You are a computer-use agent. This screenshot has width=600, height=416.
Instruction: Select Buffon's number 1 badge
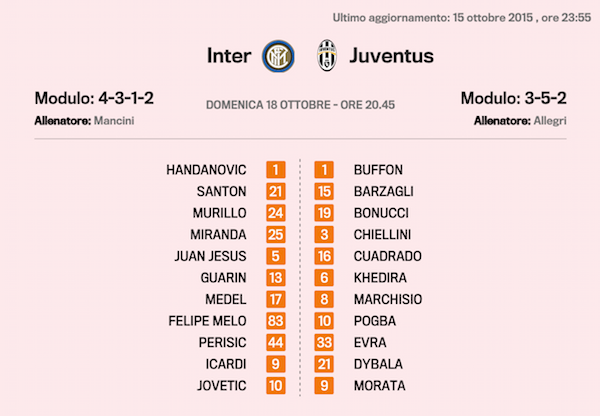pyautogui.click(x=325, y=170)
